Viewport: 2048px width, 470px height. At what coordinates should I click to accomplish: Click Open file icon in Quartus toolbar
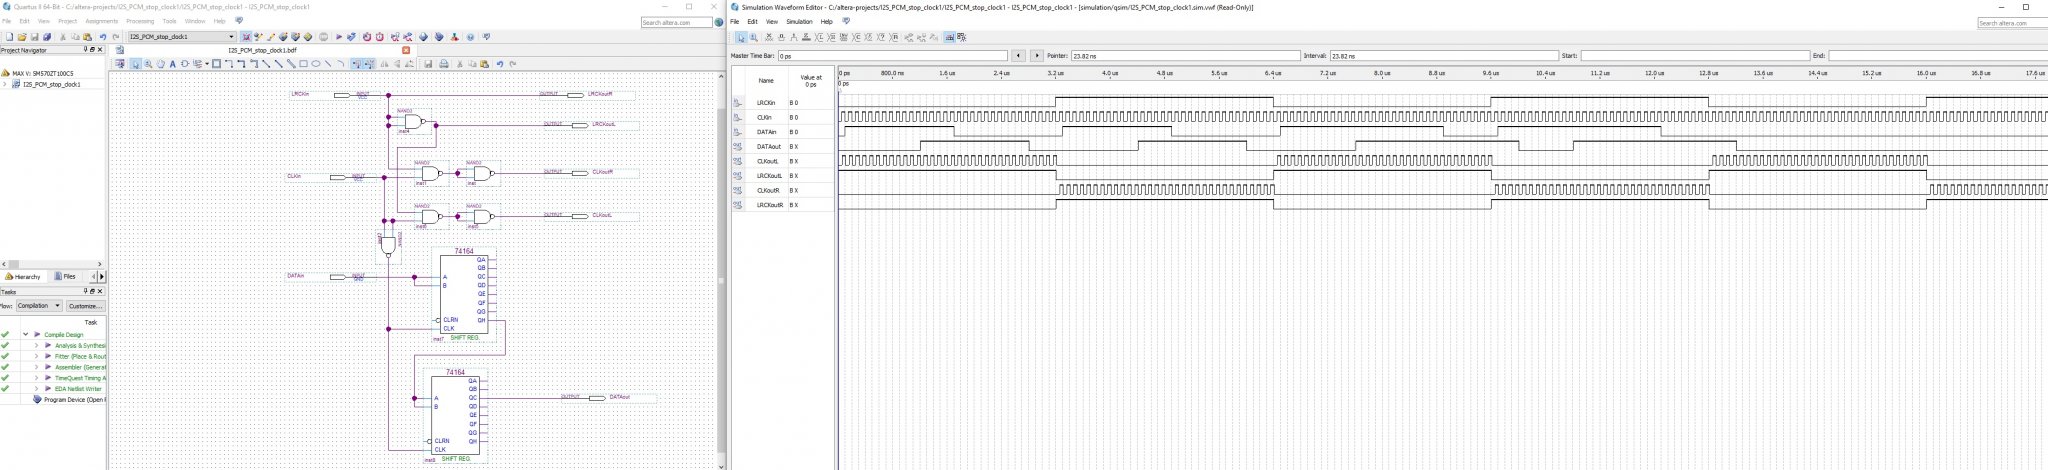pos(22,37)
